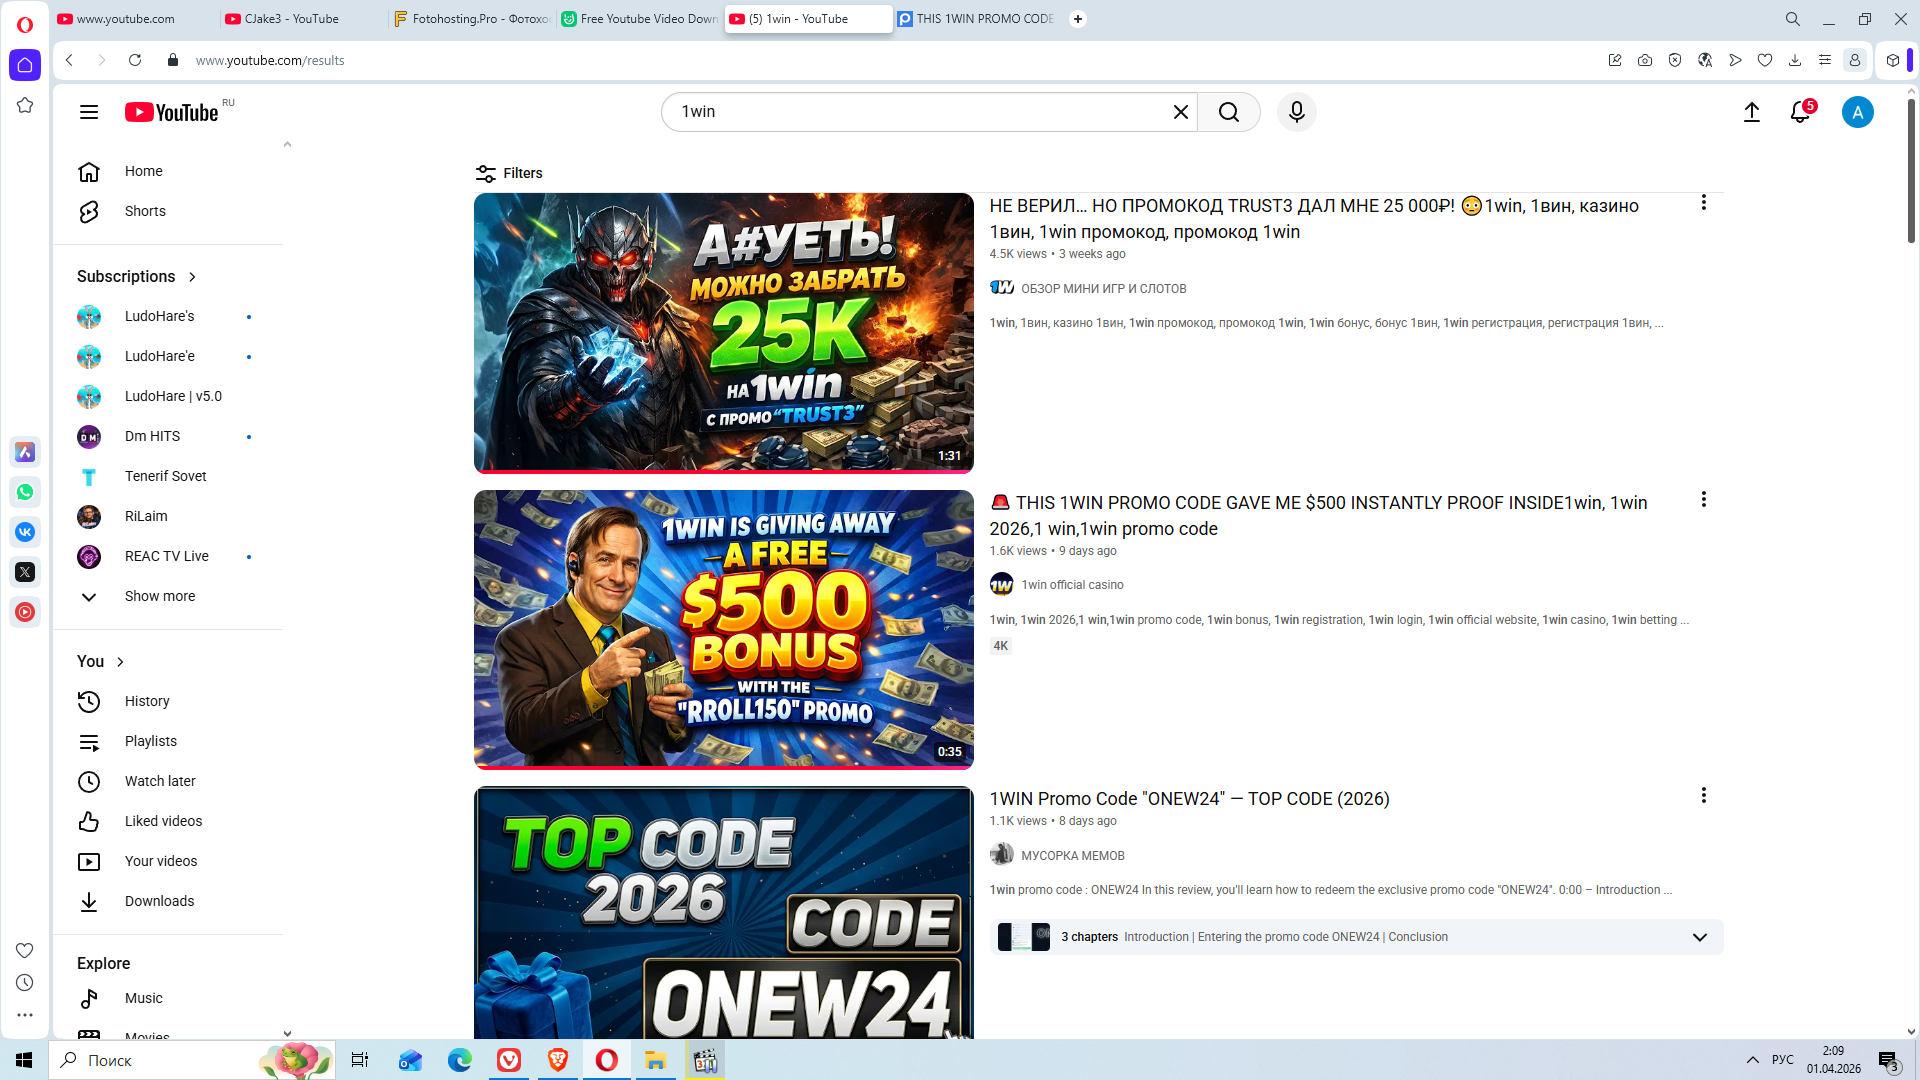
Task: Open the Filters toggle panel
Action: point(509,173)
